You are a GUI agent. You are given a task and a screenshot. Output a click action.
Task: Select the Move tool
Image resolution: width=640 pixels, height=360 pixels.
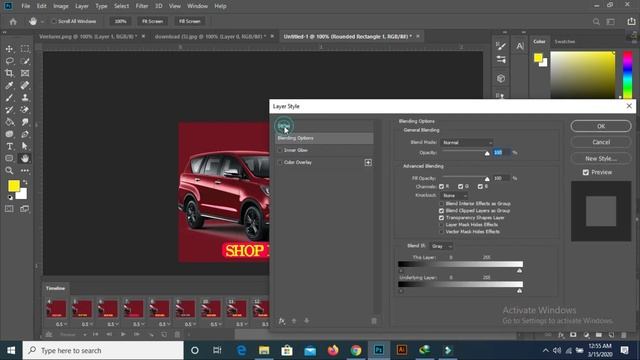pos(9,49)
